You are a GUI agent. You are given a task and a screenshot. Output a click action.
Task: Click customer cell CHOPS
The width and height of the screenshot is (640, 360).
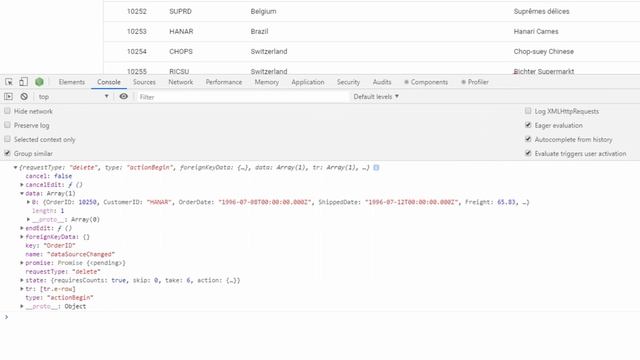pyautogui.click(x=181, y=51)
